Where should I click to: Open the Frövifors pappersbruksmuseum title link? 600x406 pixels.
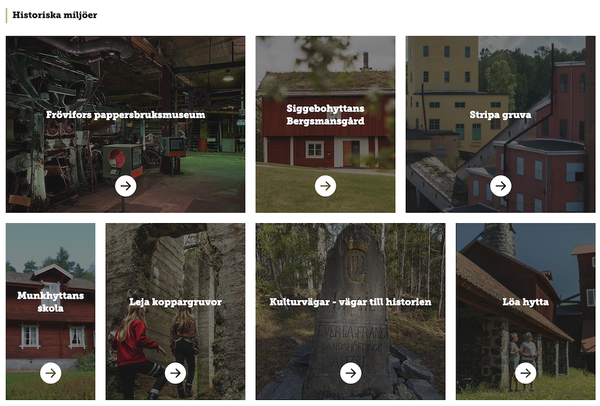[x=126, y=115]
